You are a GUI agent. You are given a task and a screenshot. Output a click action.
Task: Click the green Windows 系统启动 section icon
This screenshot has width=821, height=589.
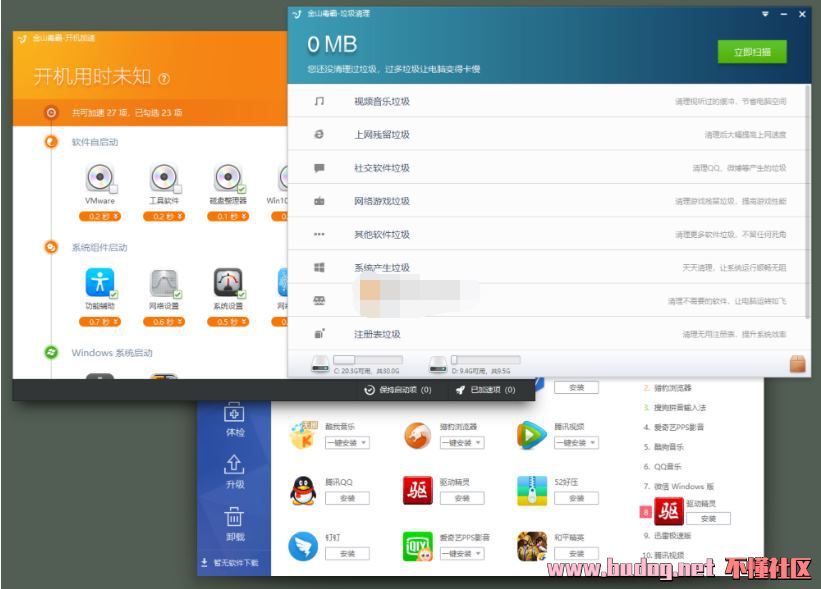51,352
